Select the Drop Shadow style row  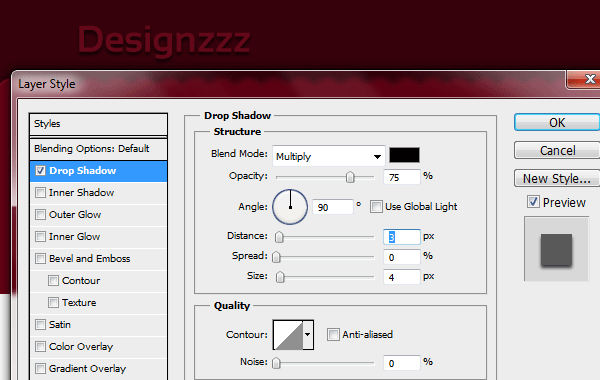[98, 171]
